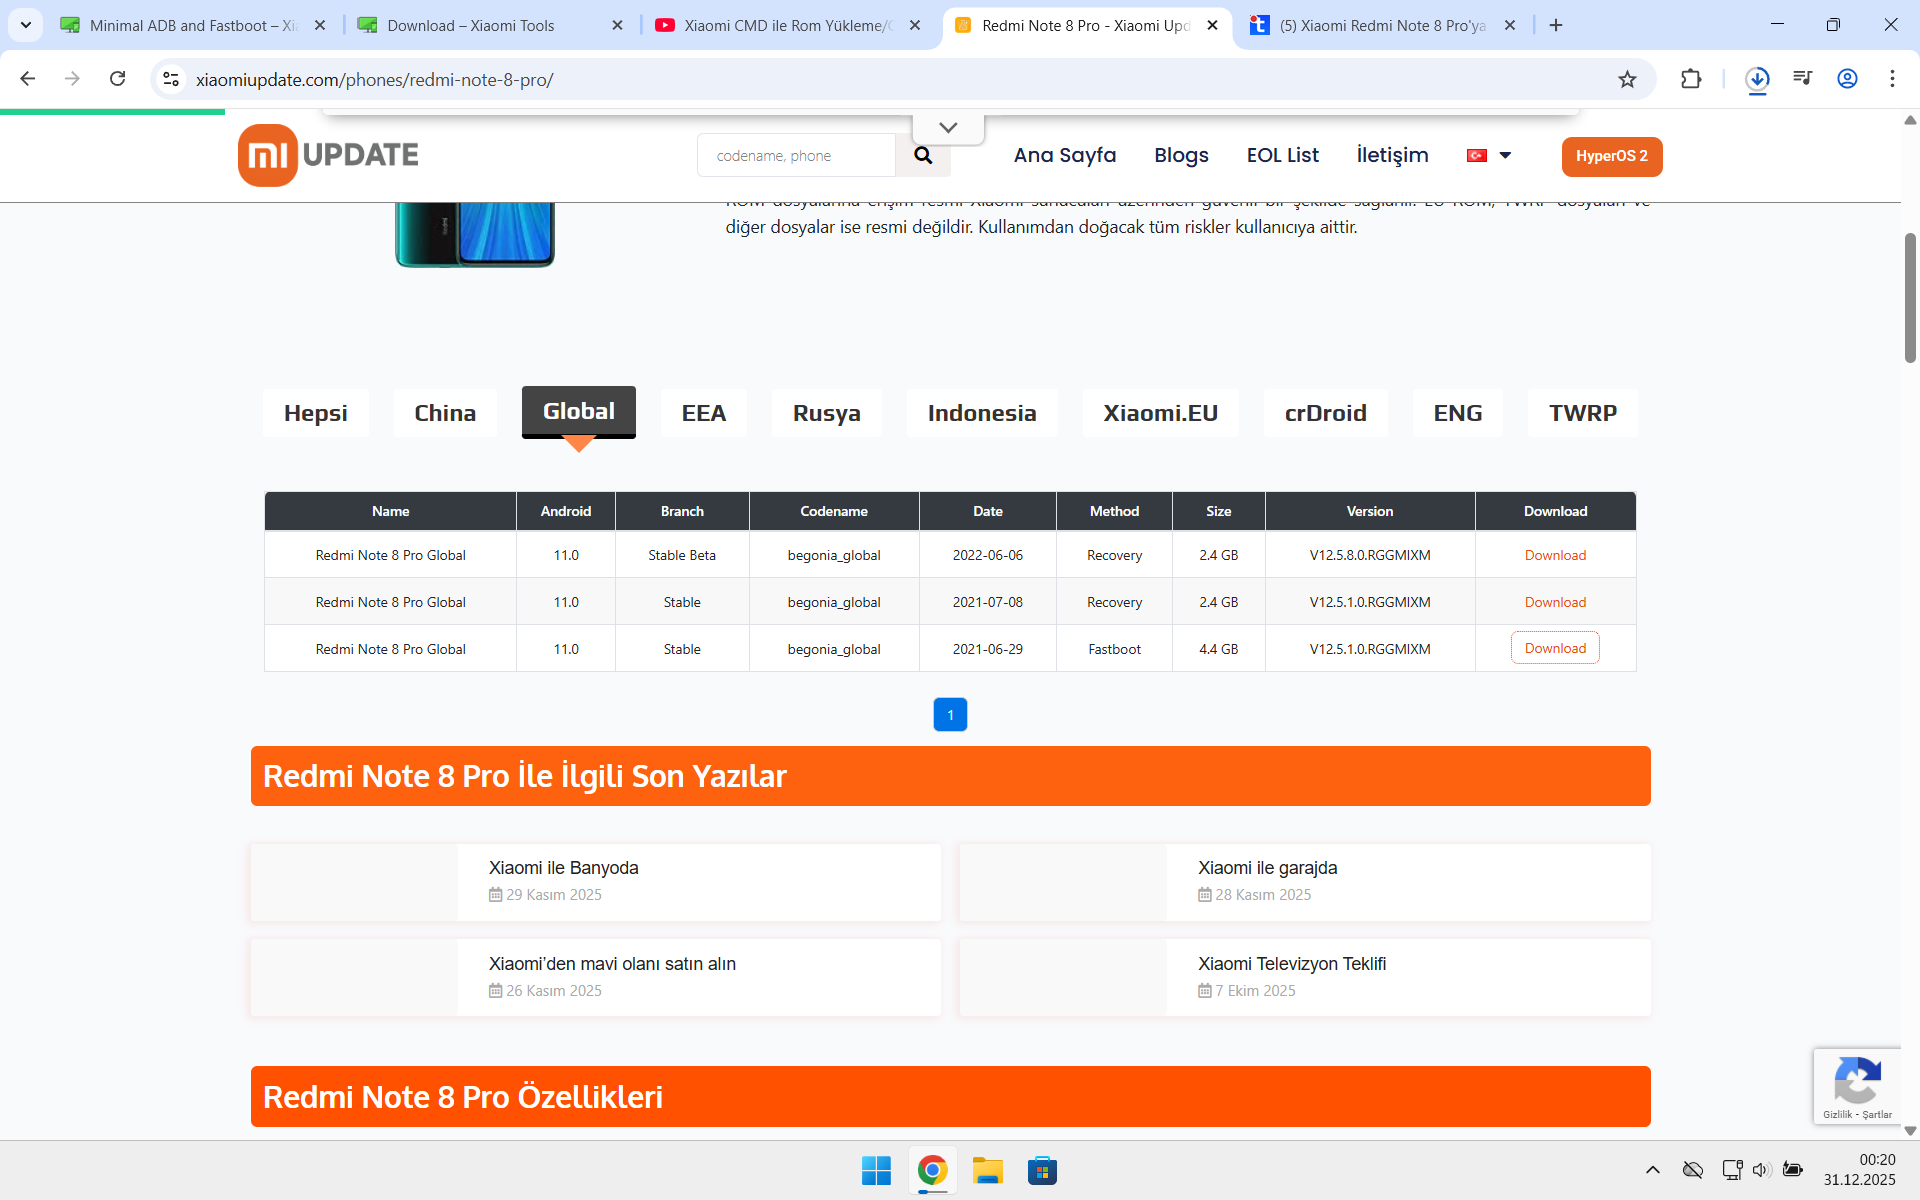The width and height of the screenshot is (1920, 1200).
Task: Click the HyperOS 2 button
Action: coord(1612,156)
